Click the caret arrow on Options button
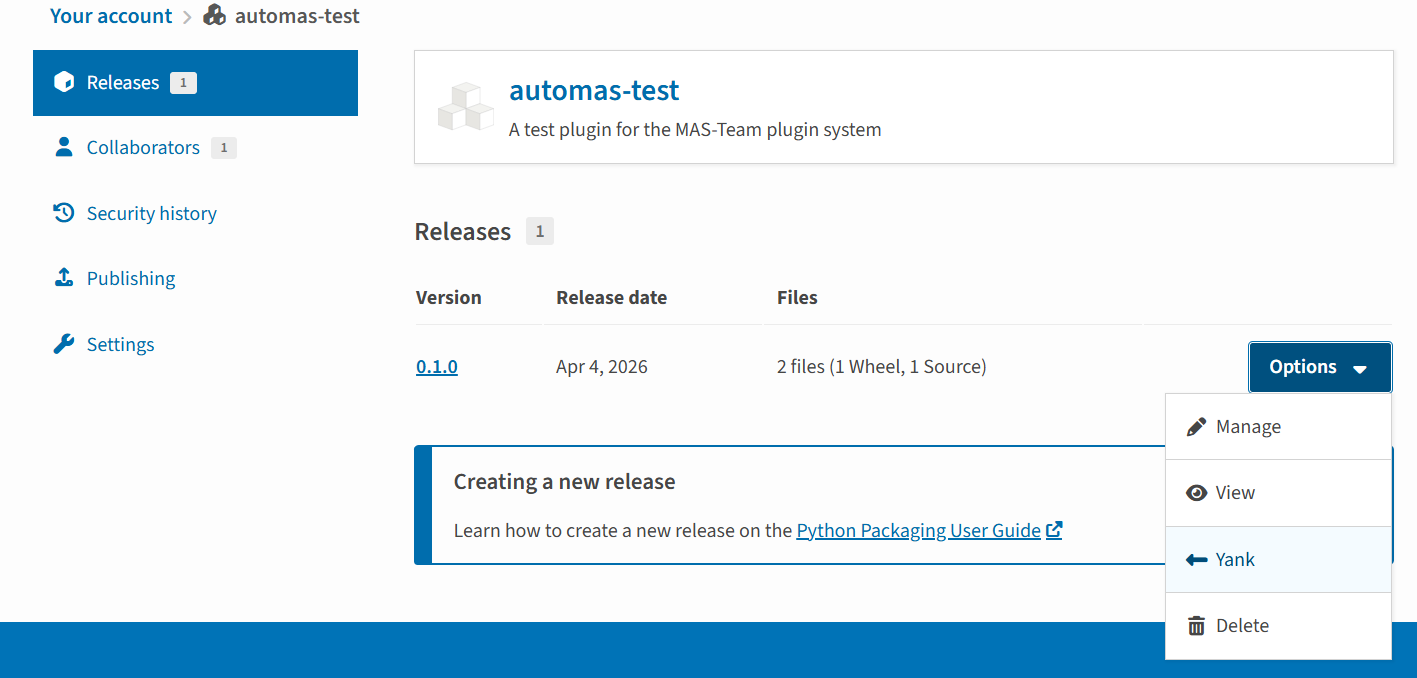The image size is (1417, 678). (x=1360, y=369)
